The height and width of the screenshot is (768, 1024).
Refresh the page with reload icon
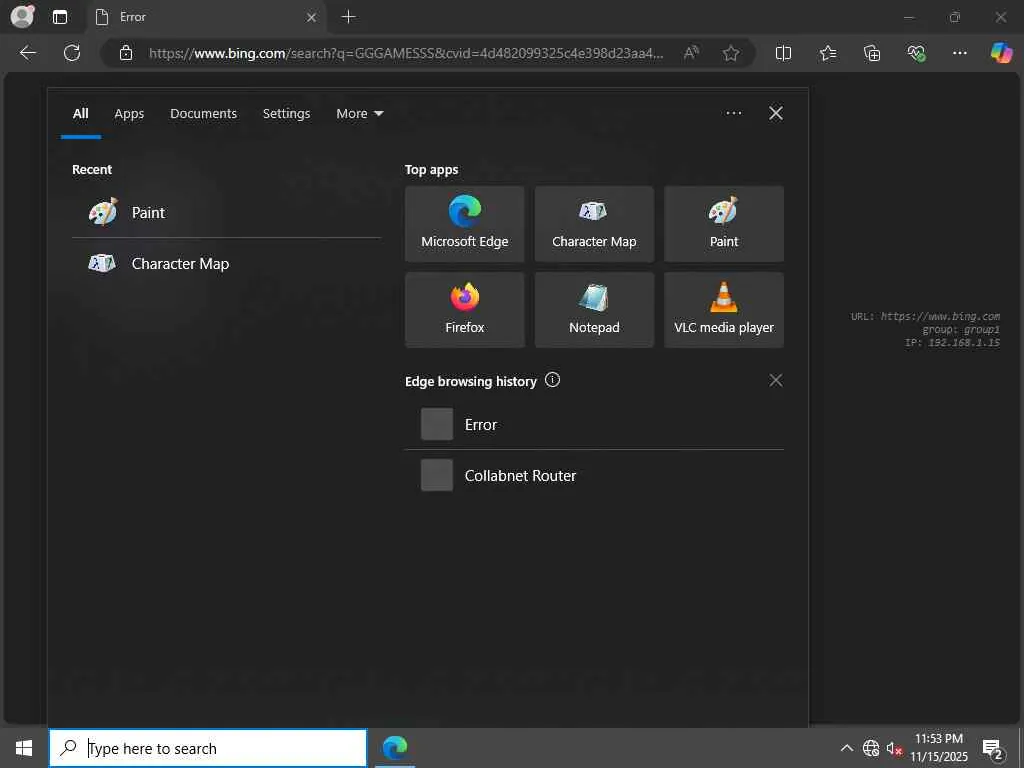coord(72,53)
